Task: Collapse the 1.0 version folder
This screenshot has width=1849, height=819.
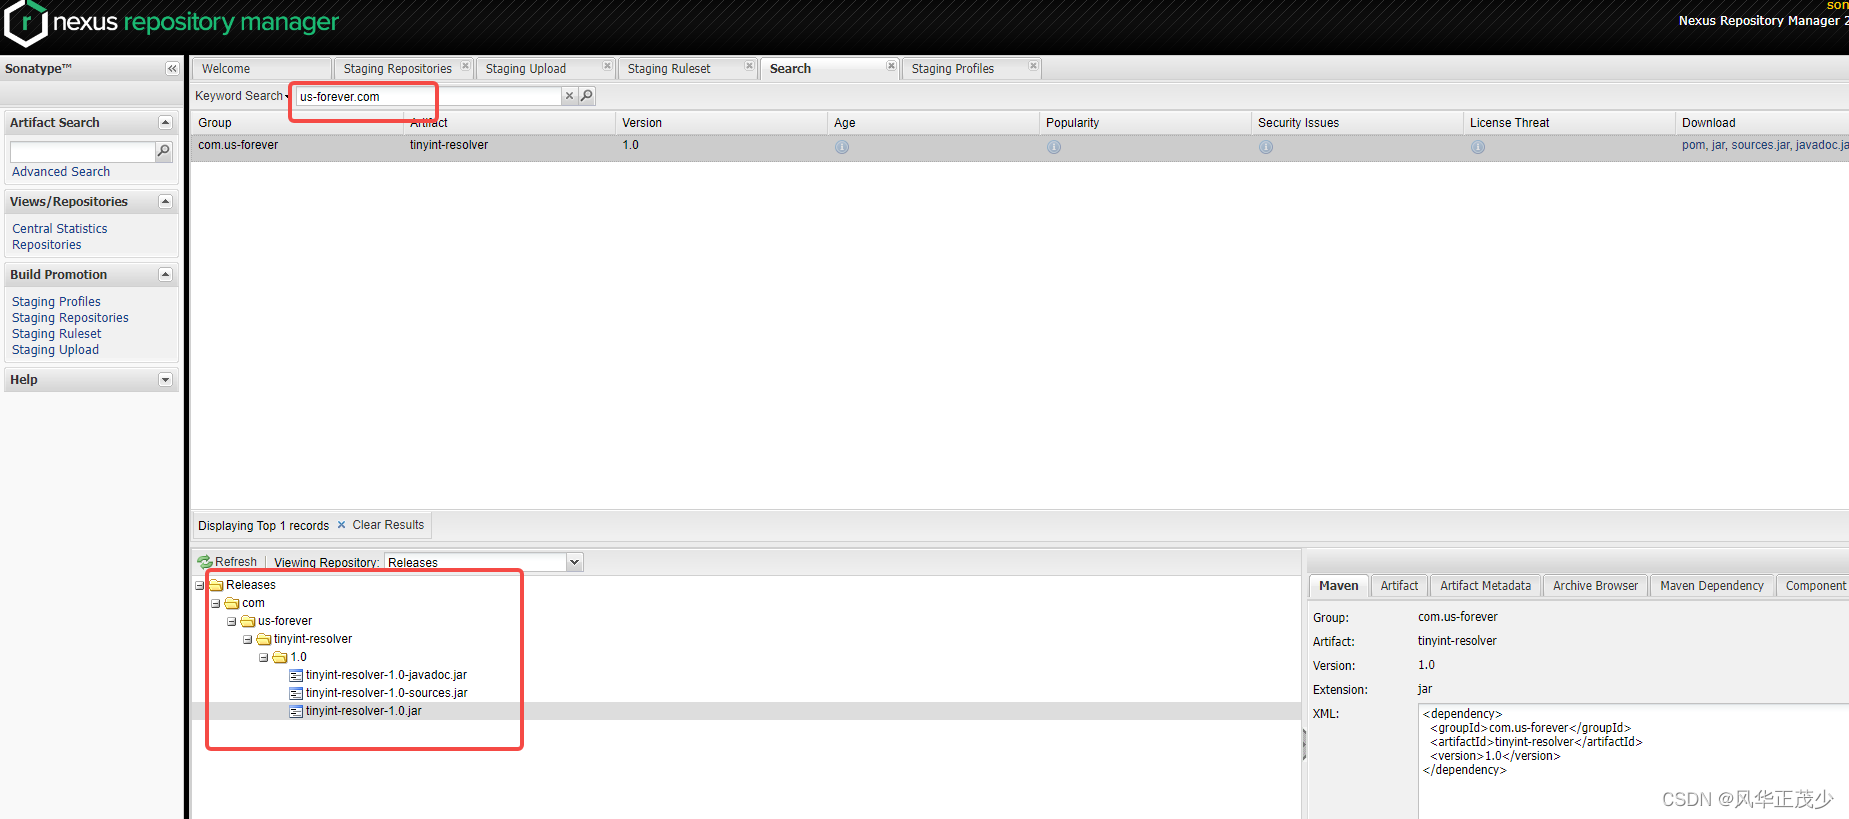Action: coord(263,658)
